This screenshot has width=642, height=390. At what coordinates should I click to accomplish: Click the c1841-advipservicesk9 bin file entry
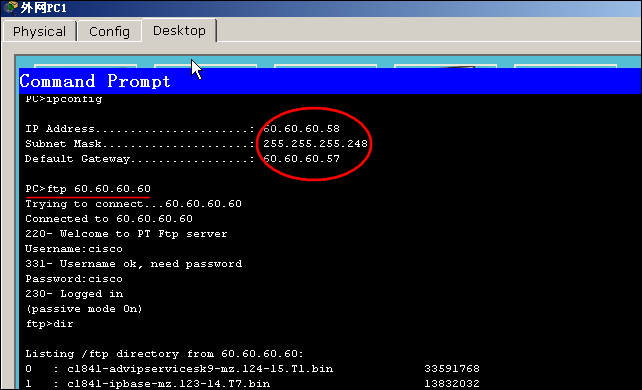pyautogui.click(x=200, y=369)
